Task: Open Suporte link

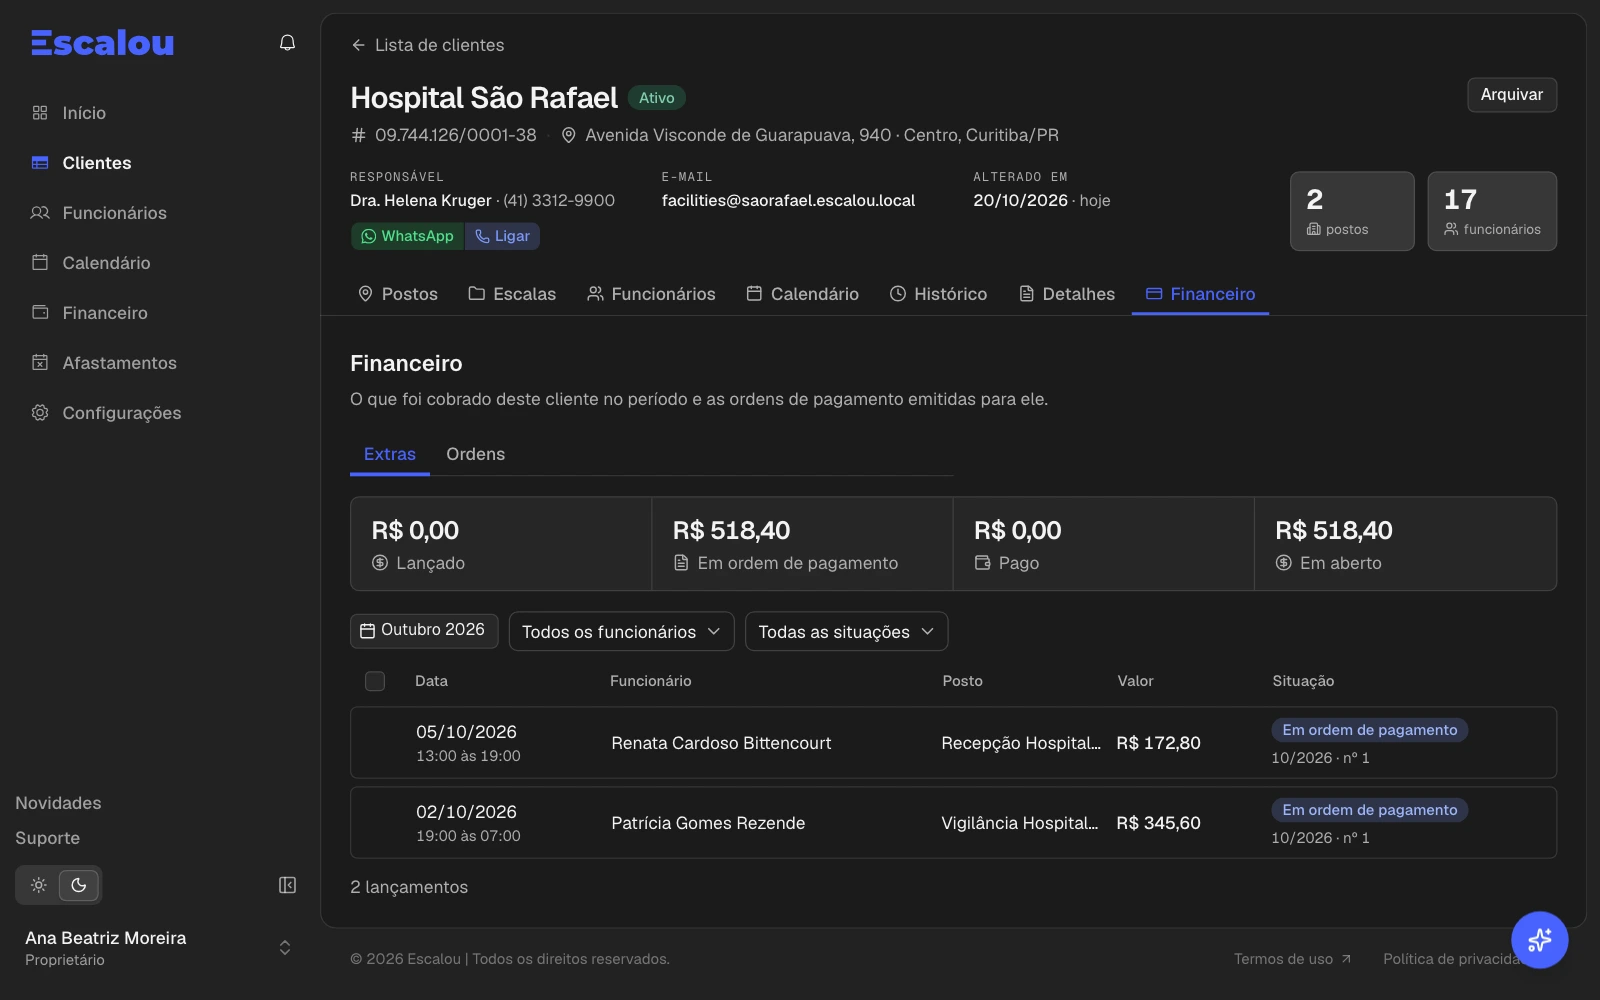Action: 47,838
